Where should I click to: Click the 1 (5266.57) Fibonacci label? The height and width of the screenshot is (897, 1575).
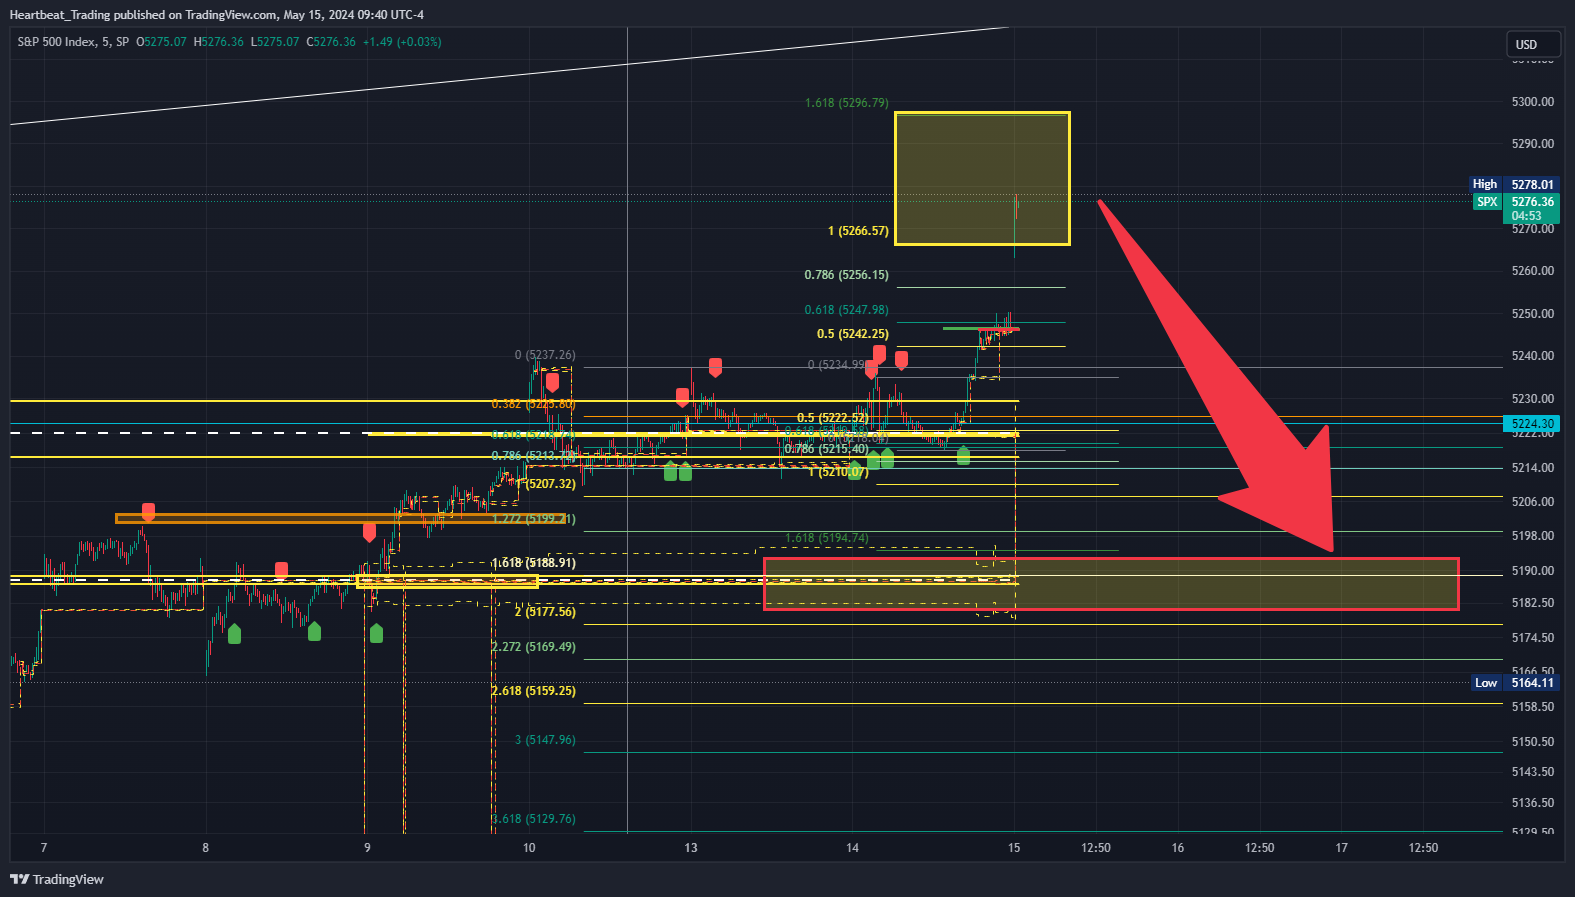858,231
